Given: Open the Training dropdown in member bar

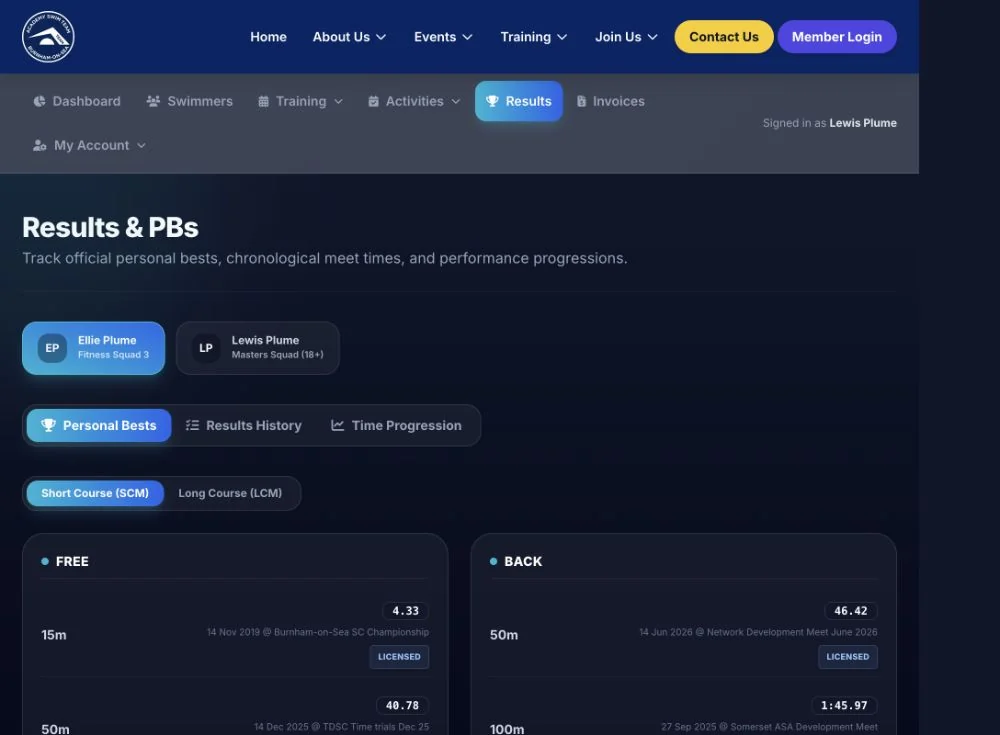Looking at the screenshot, I should pyautogui.click(x=300, y=101).
